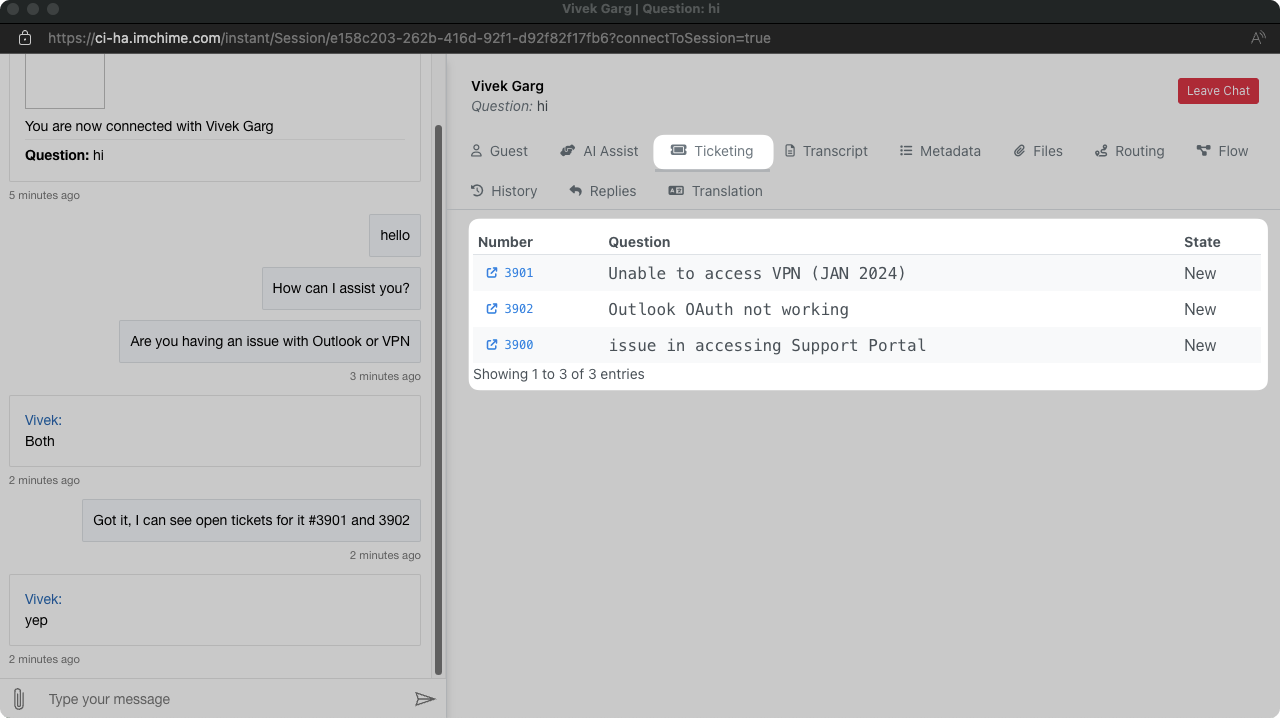This screenshot has width=1280, height=718.
Task: Open ticket number 3902 link
Action: click(x=518, y=309)
